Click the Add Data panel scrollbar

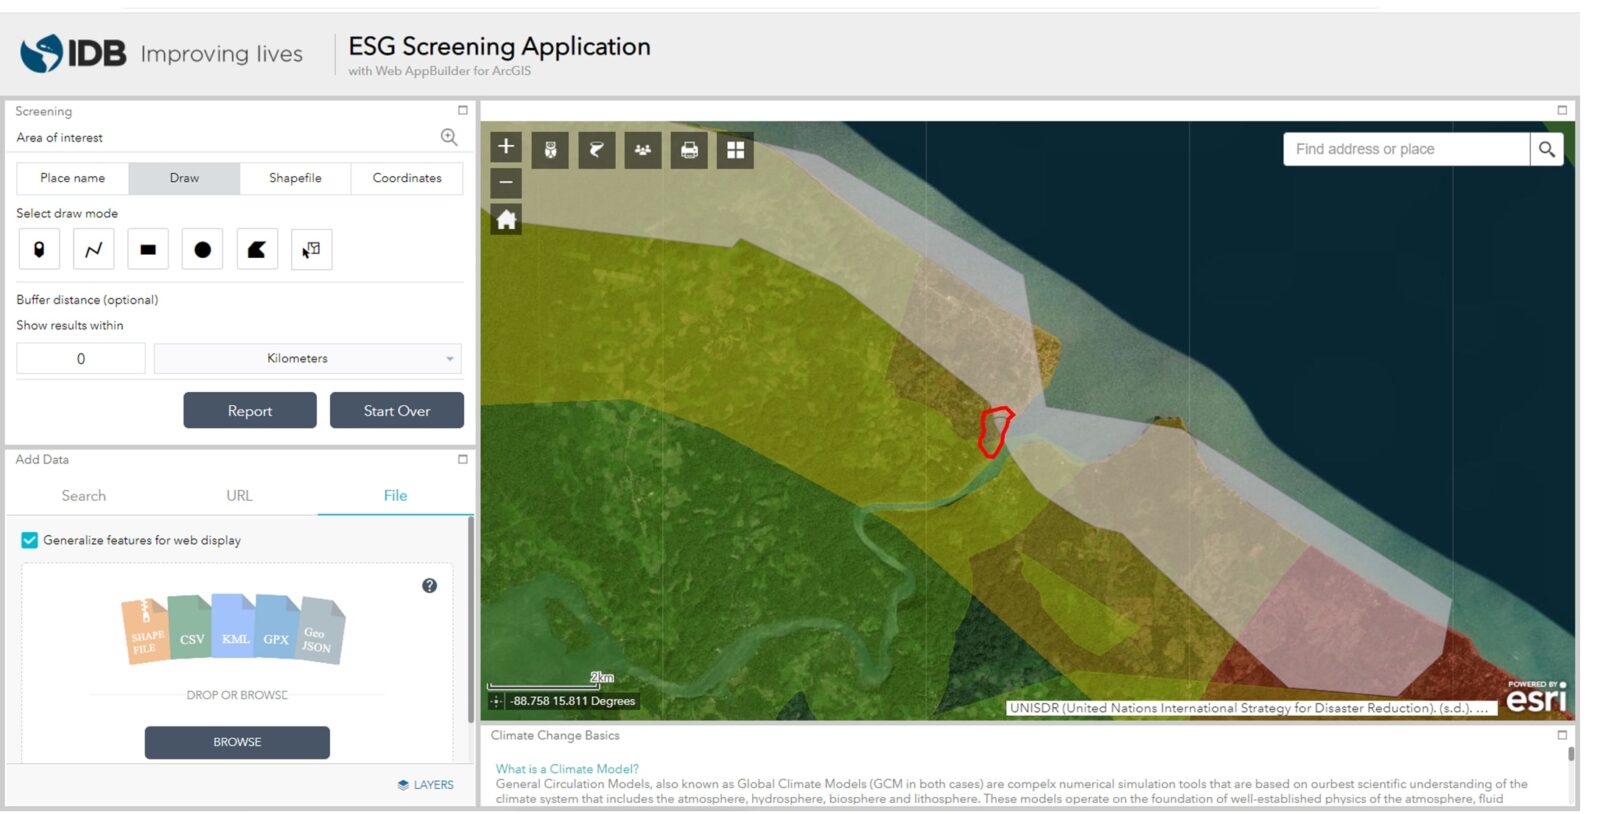point(471,620)
